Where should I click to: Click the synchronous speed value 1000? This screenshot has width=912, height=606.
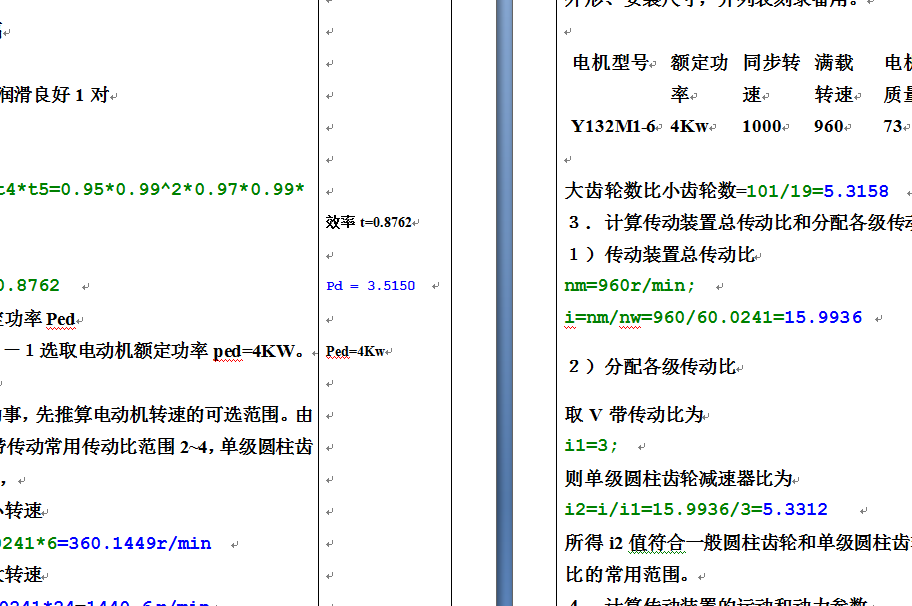(x=761, y=126)
